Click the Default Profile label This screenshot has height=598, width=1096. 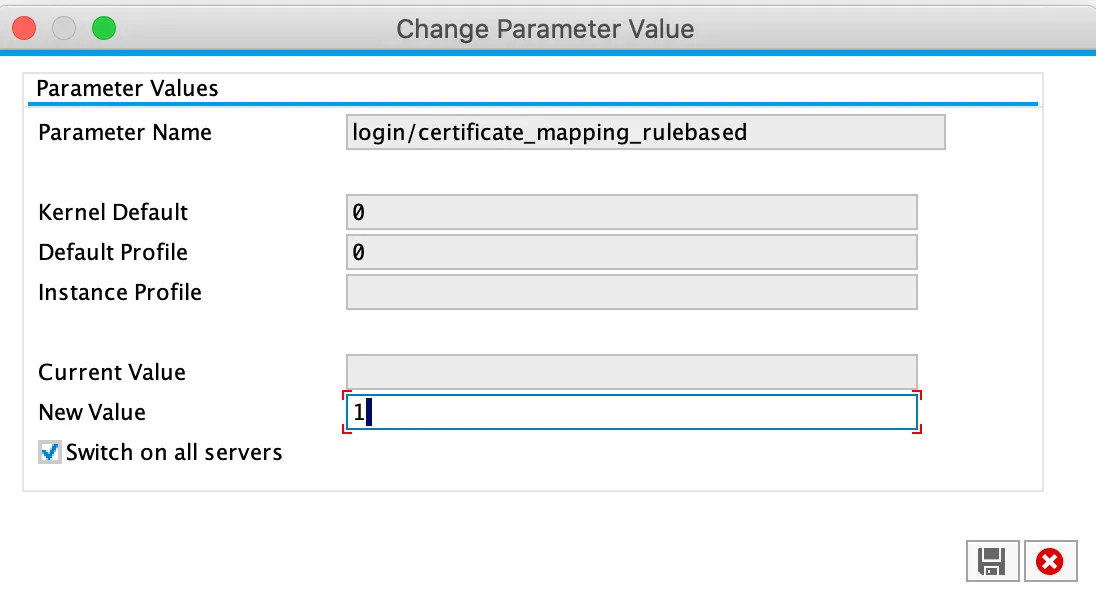(x=113, y=253)
